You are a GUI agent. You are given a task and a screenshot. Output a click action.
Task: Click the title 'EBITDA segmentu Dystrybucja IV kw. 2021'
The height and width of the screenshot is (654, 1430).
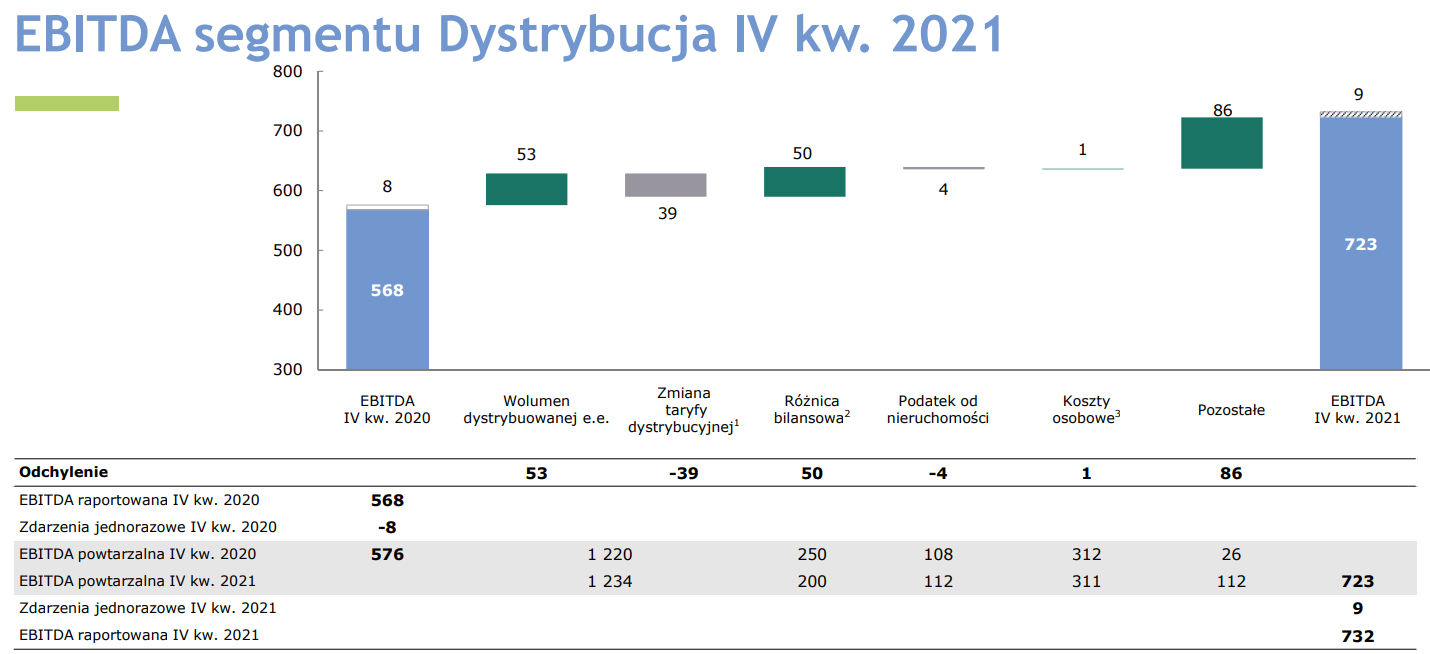(509, 34)
